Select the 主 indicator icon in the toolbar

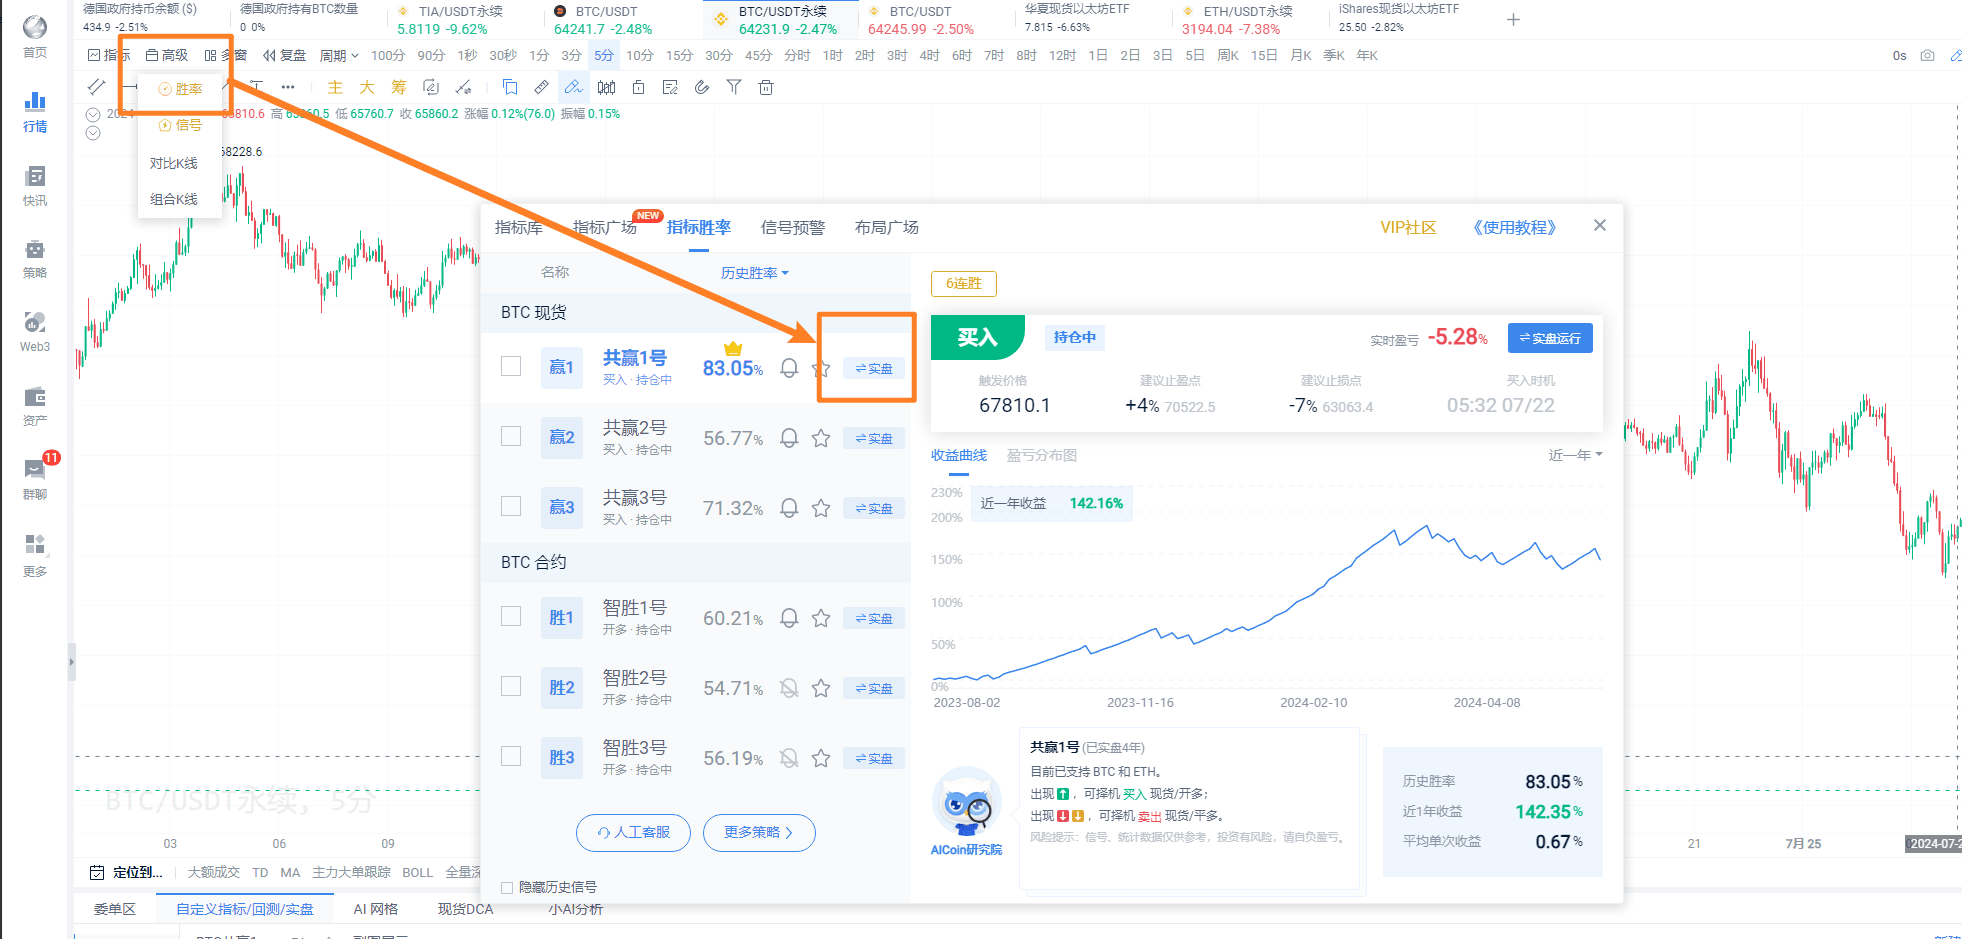coord(335,87)
